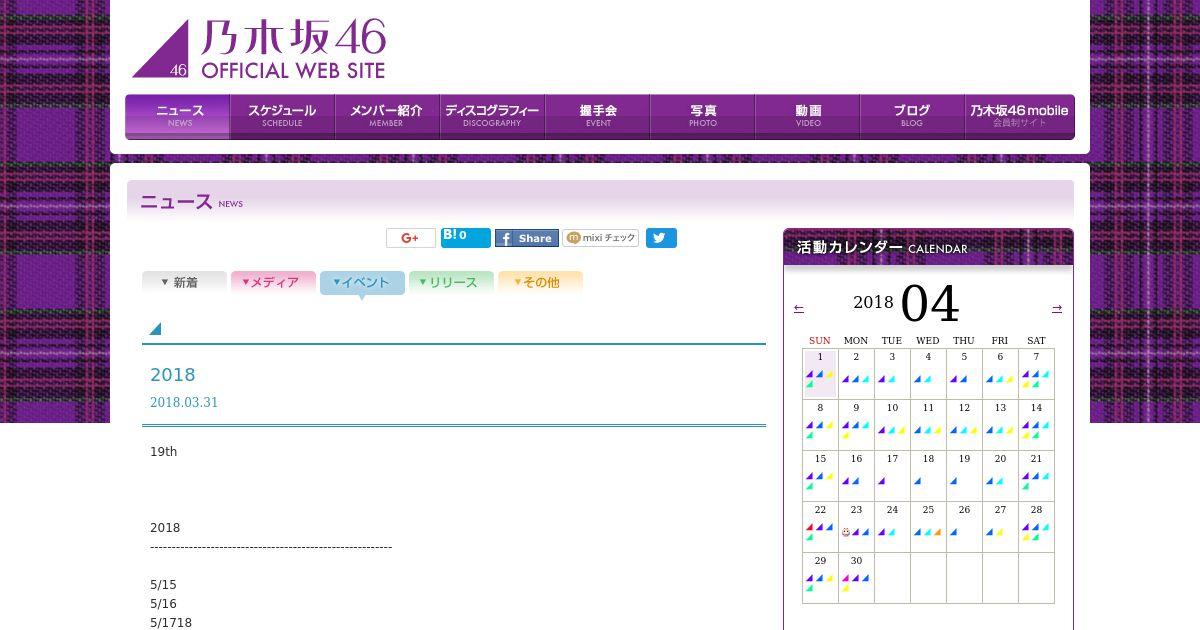This screenshot has width=1200, height=630.
Task: Open the ニュース NEWS navigation tab
Action: [178, 116]
